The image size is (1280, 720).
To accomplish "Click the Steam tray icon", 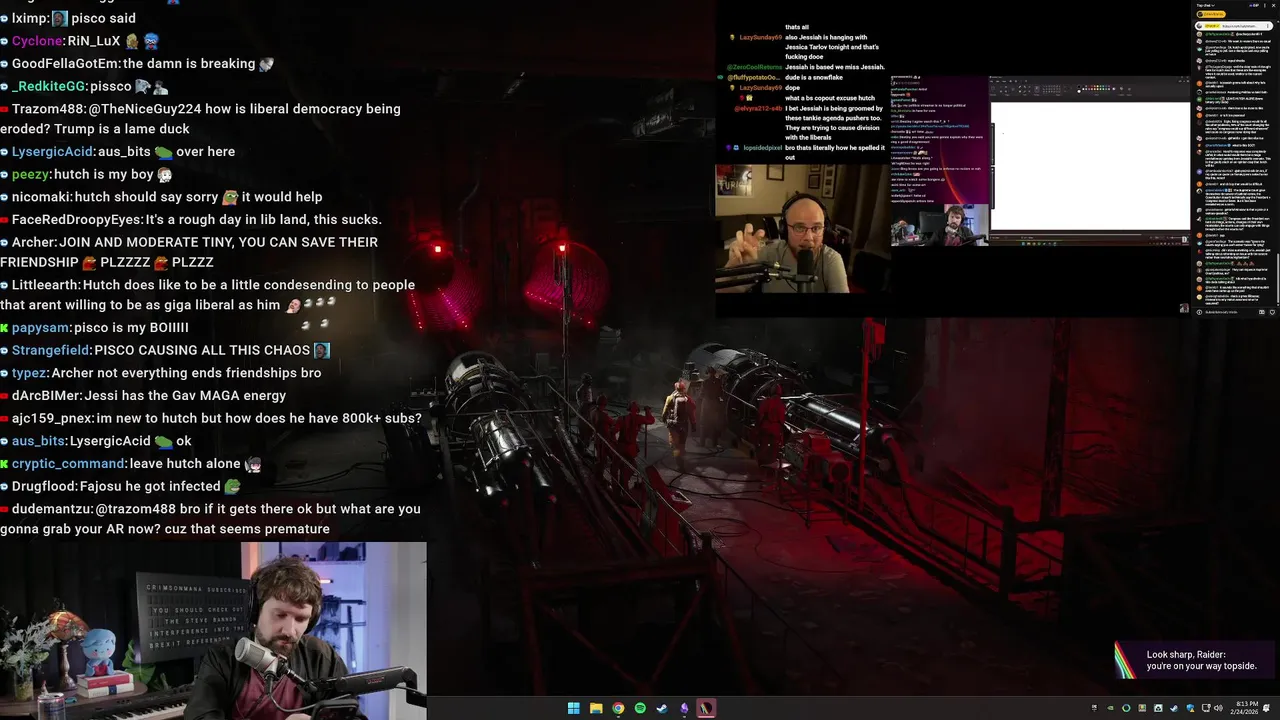I will [x=1174, y=708].
